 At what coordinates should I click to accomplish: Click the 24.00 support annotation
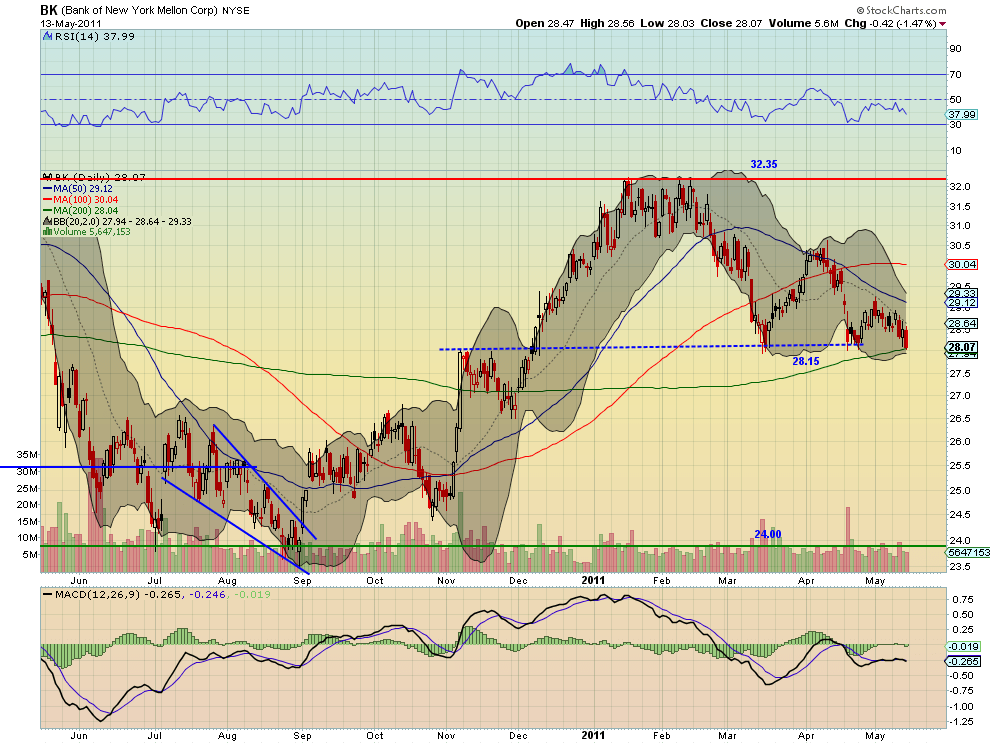768,534
